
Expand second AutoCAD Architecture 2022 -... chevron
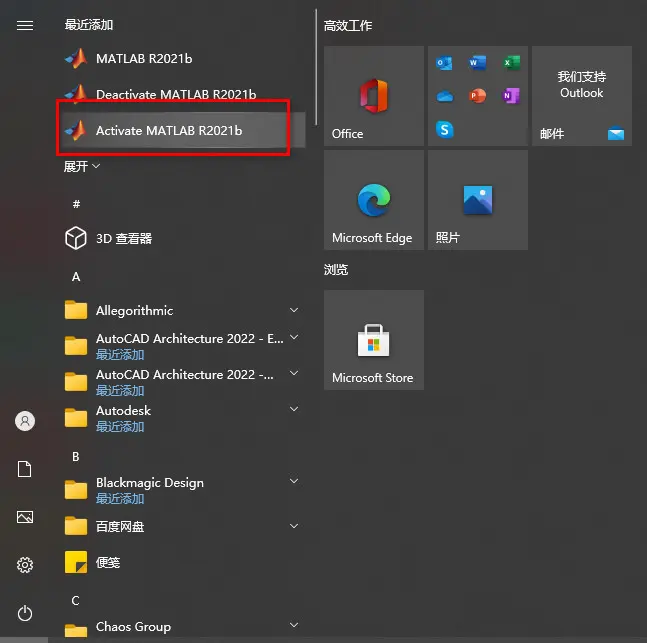[x=294, y=373]
